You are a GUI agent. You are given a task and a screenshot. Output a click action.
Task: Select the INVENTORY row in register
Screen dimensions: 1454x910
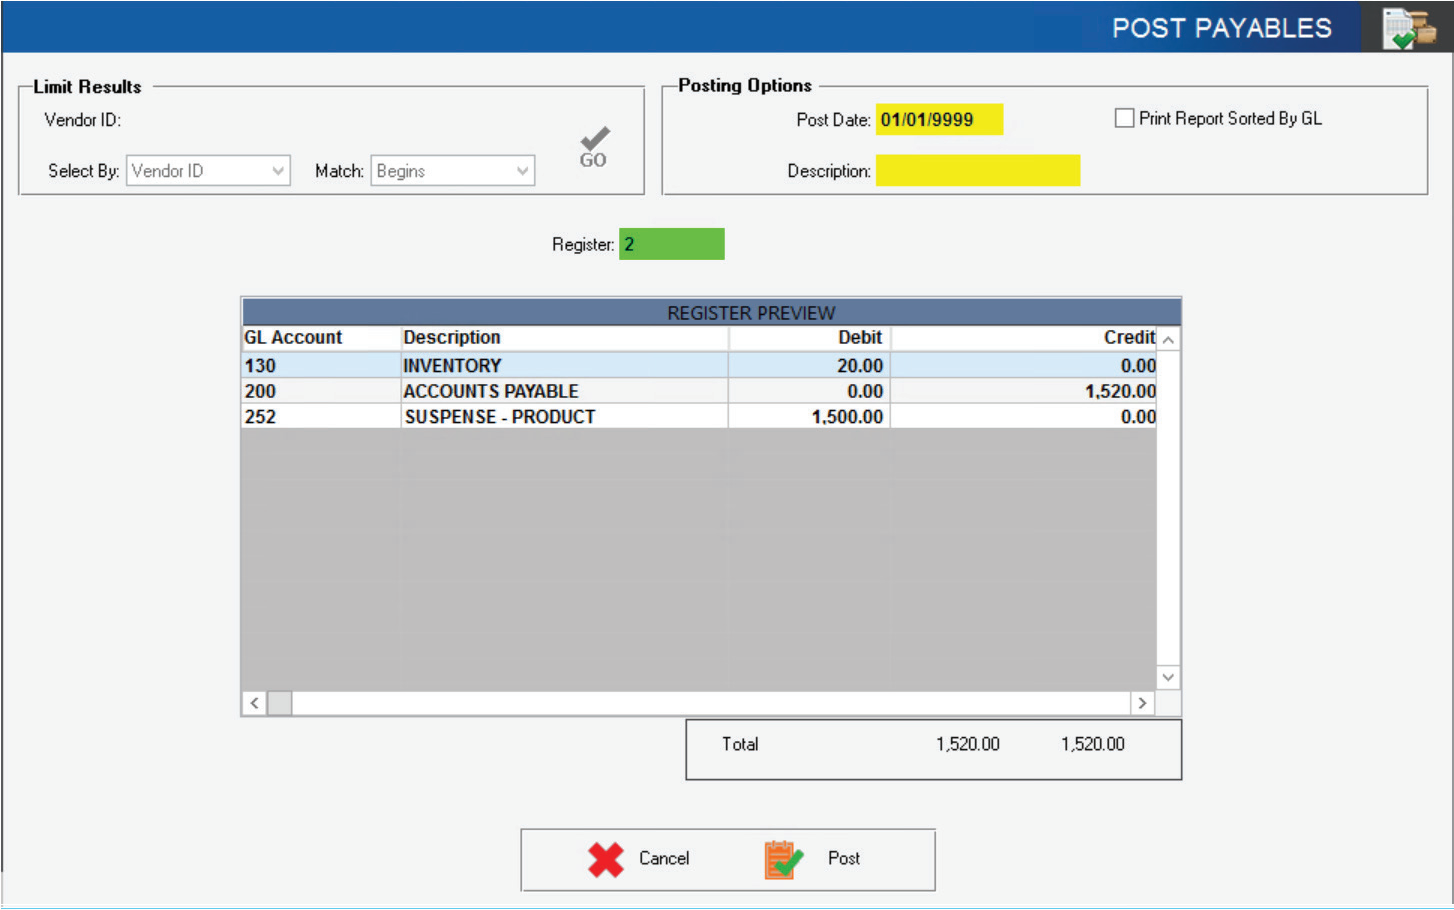452,366
